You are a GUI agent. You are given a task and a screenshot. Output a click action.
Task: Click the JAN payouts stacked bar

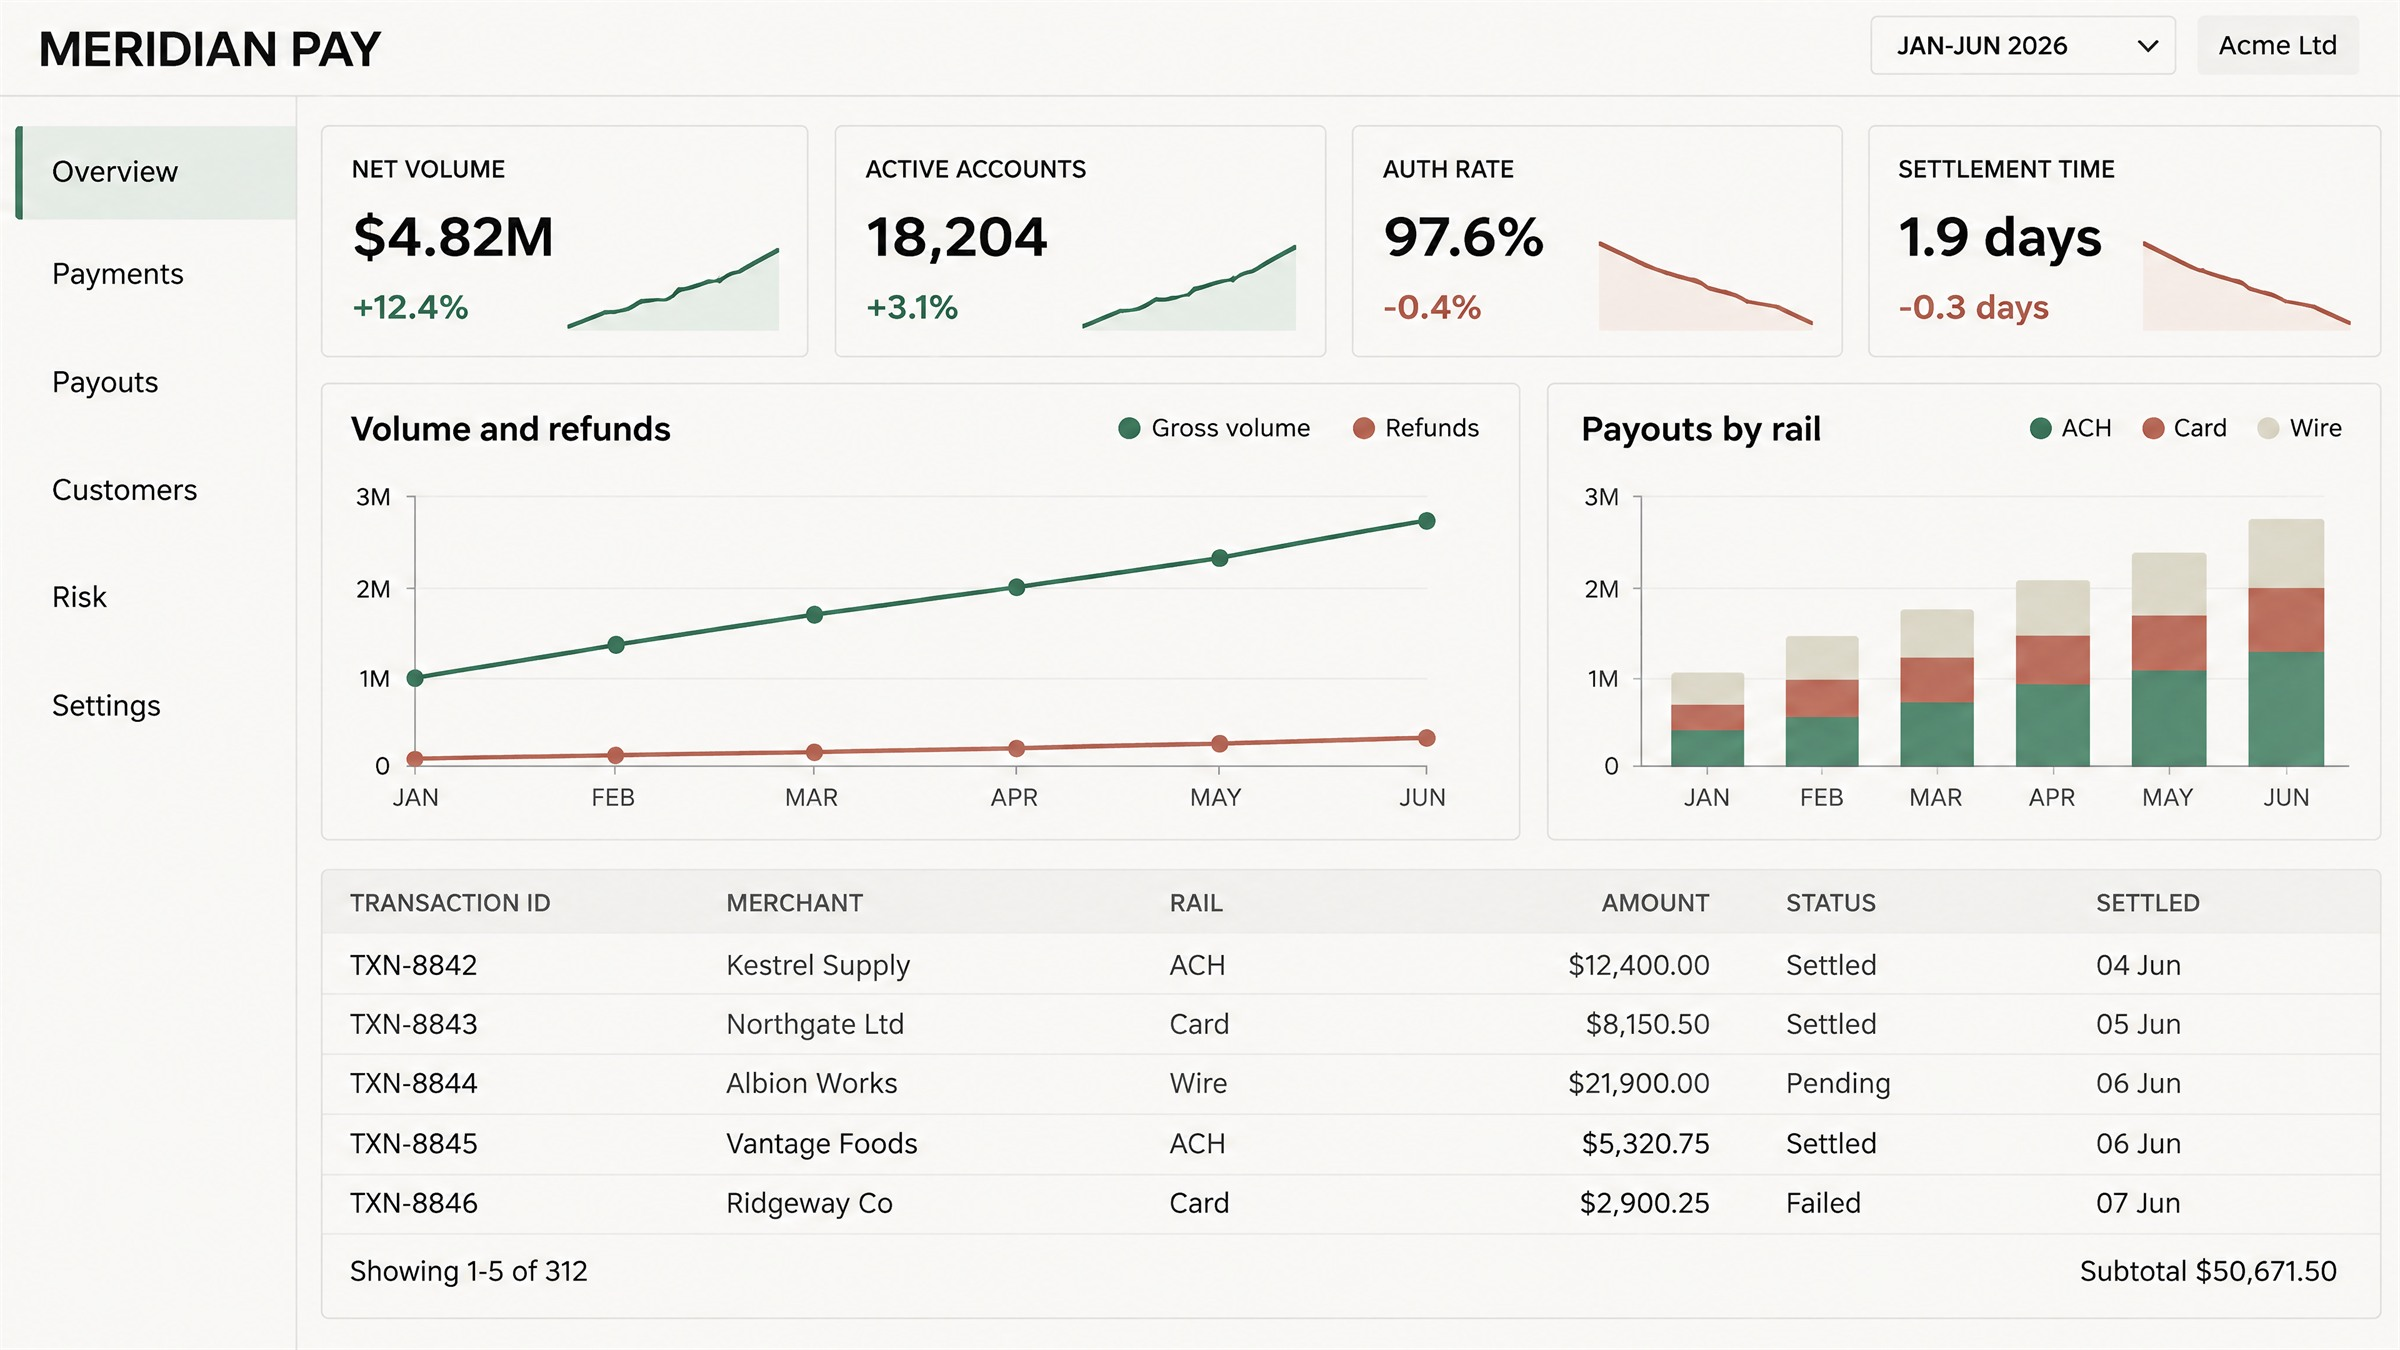[x=1707, y=720]
